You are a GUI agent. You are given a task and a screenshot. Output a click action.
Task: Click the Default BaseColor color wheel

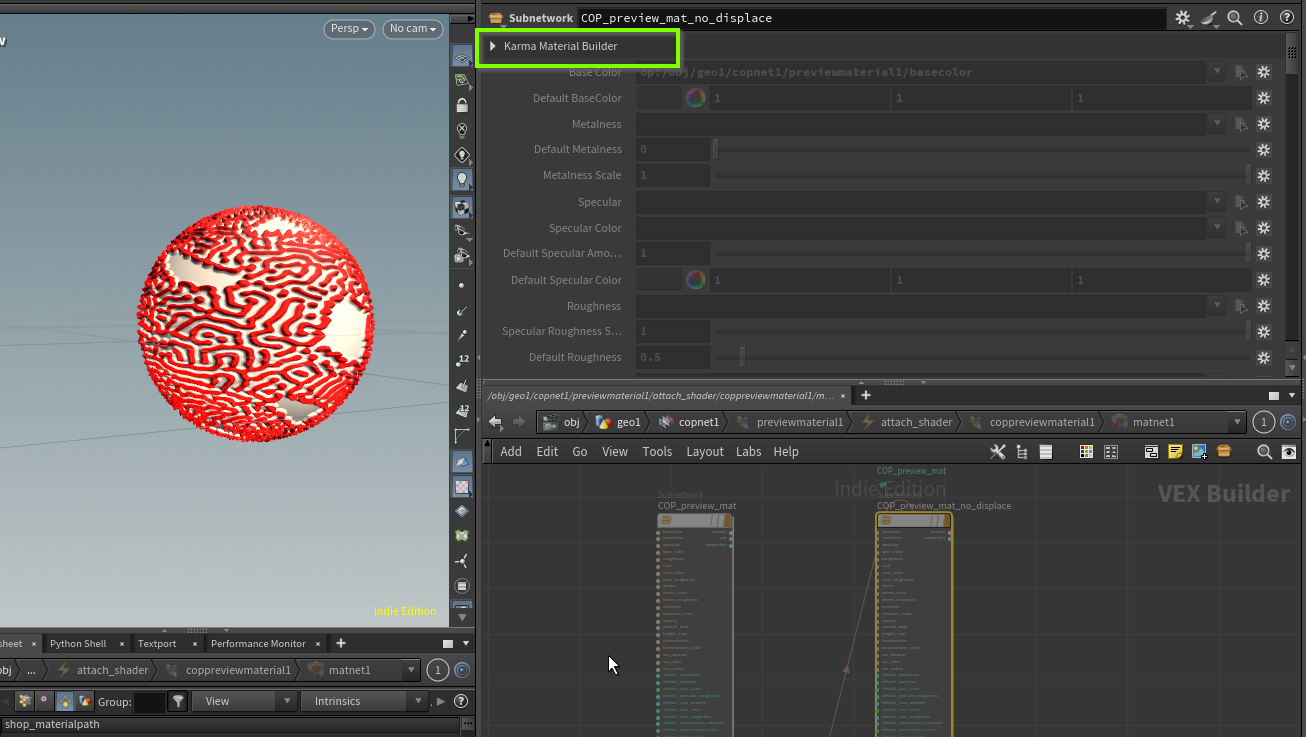point(695,98)
